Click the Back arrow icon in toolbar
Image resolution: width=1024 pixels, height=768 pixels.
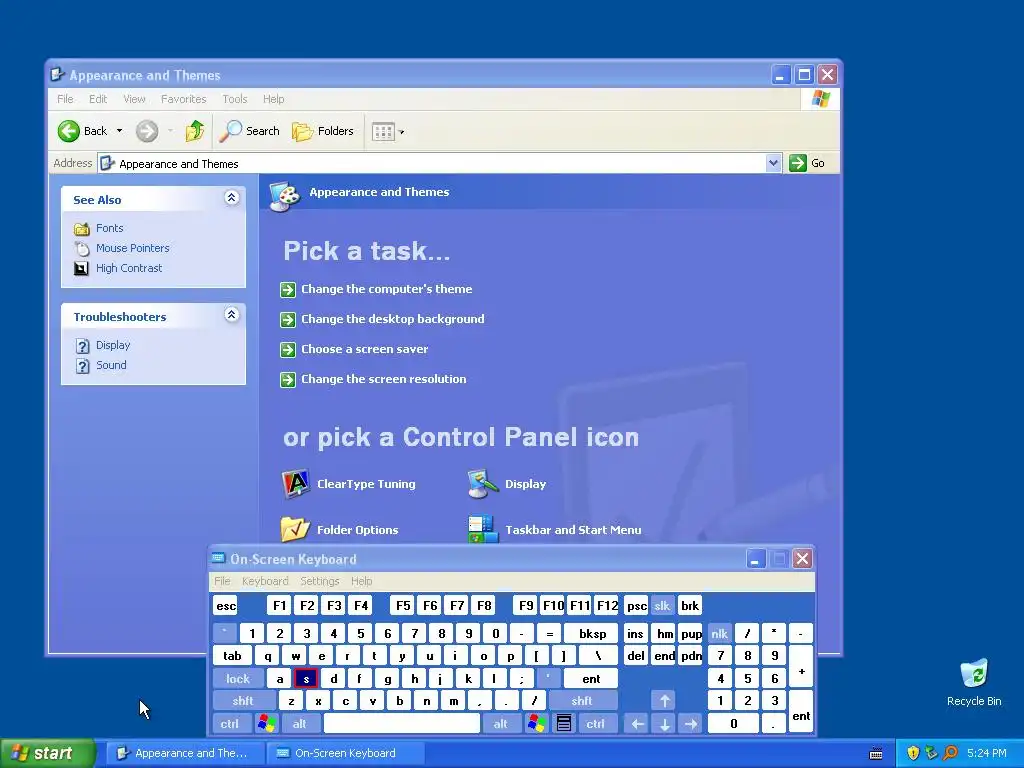click(69, 131)
